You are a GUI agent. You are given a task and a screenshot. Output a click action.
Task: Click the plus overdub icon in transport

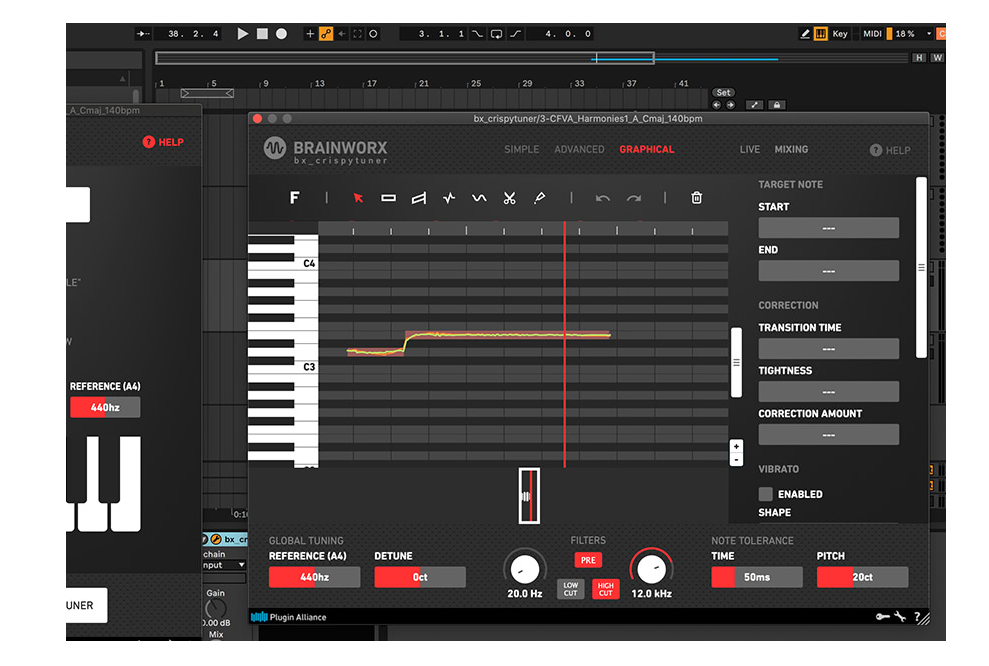point(310,34)
